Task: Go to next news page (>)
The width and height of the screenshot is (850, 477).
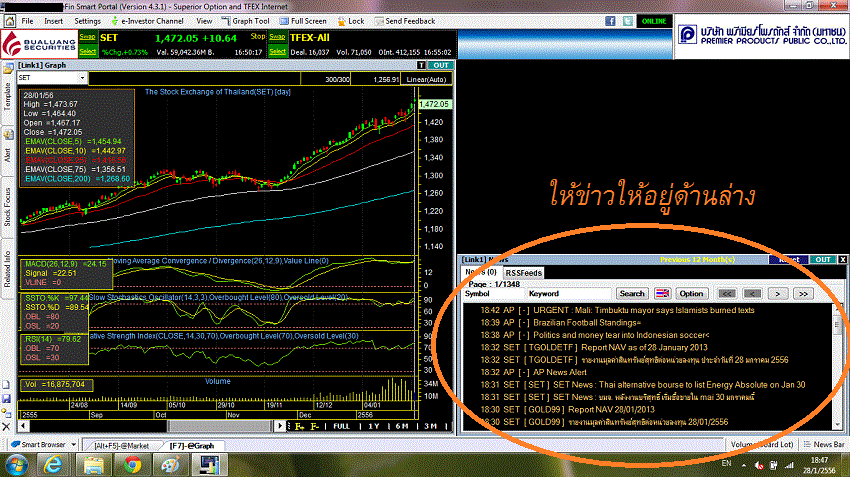Action: [777, 294]
